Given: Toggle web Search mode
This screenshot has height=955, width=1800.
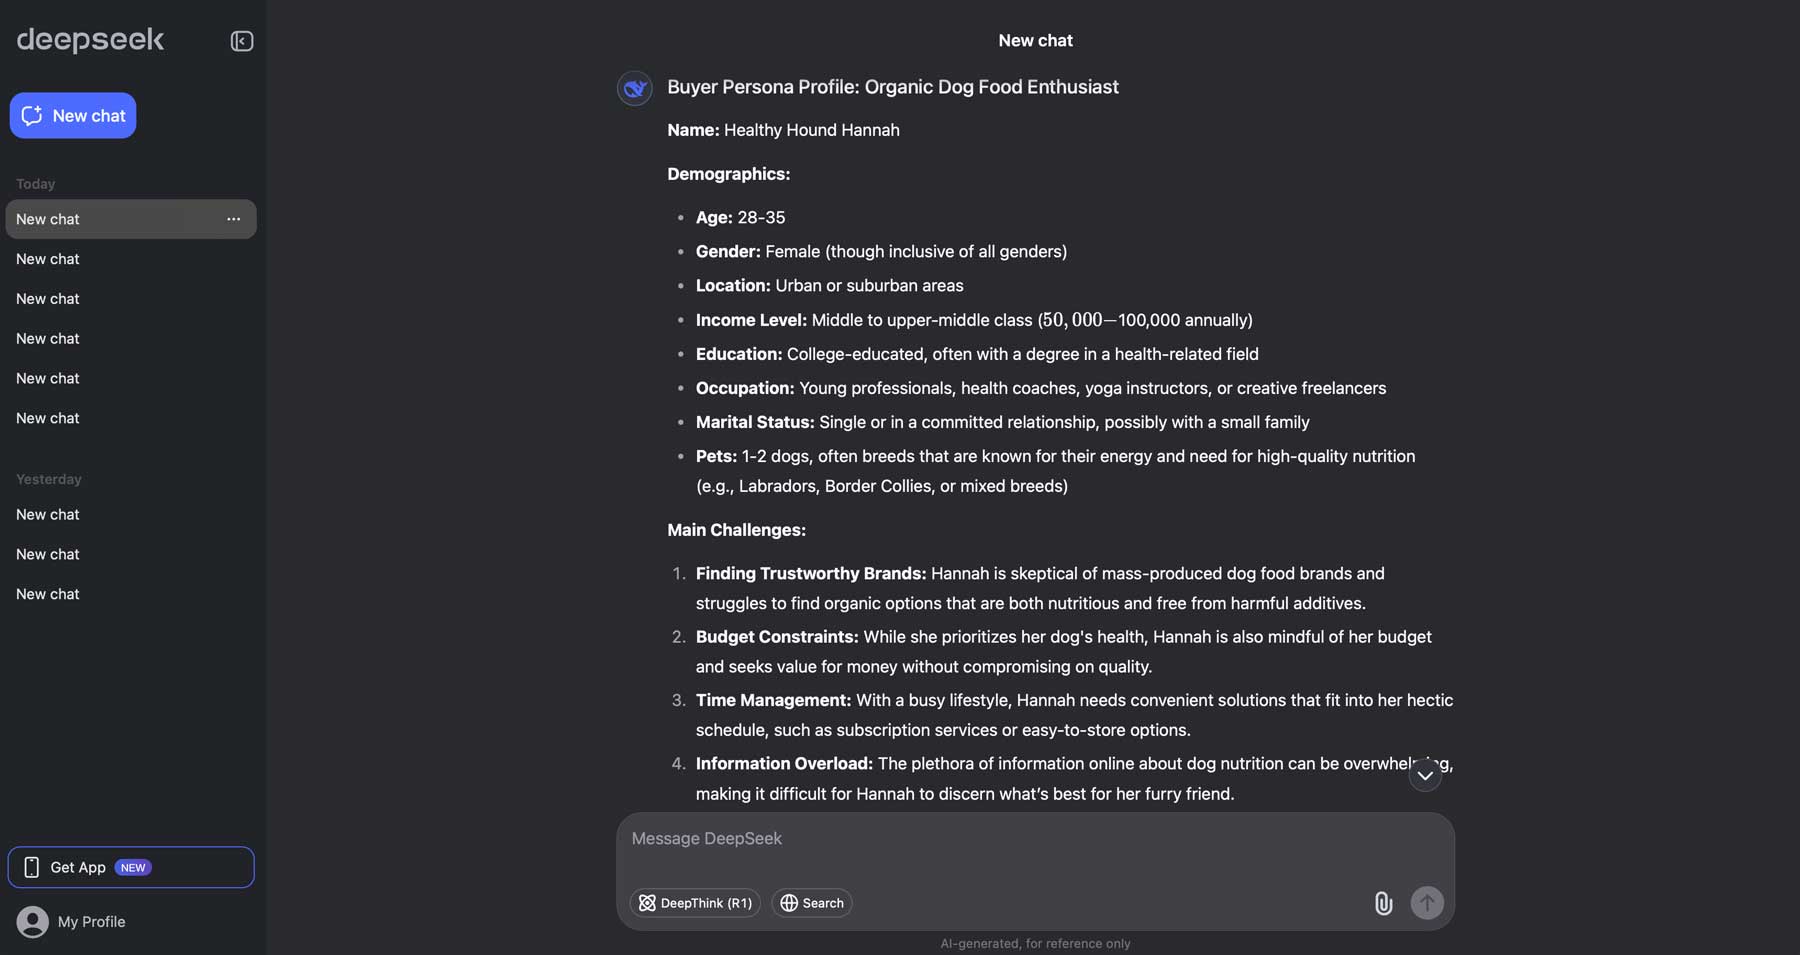Looking at the screenshot, I should (x=811, y=903).
